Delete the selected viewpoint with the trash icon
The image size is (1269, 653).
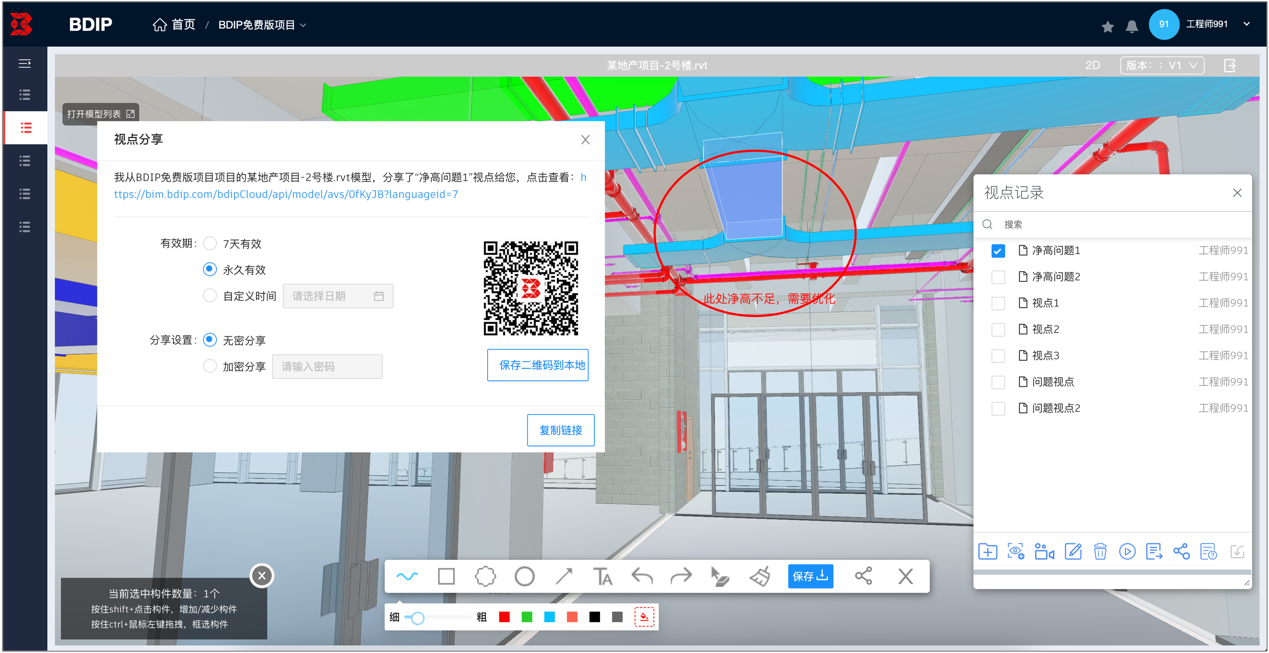pos(1100,552)
